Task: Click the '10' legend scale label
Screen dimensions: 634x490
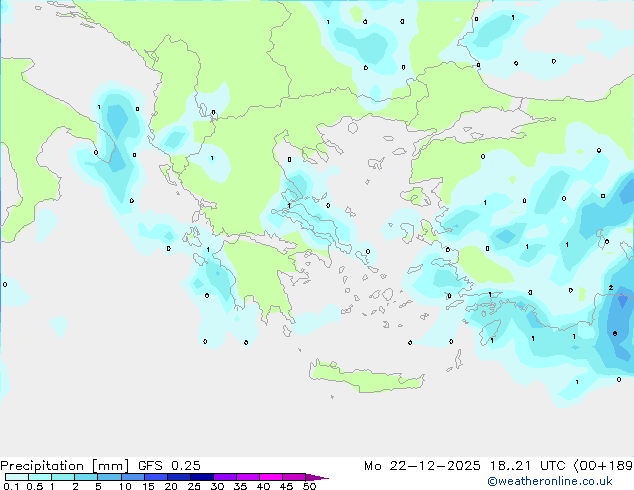Action: click(x=125, y=486)
